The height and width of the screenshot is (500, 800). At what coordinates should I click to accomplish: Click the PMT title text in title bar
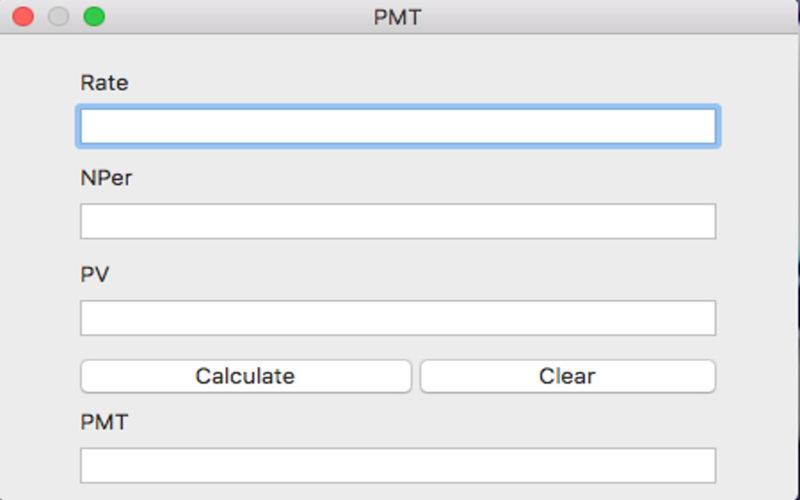(397, 17)
